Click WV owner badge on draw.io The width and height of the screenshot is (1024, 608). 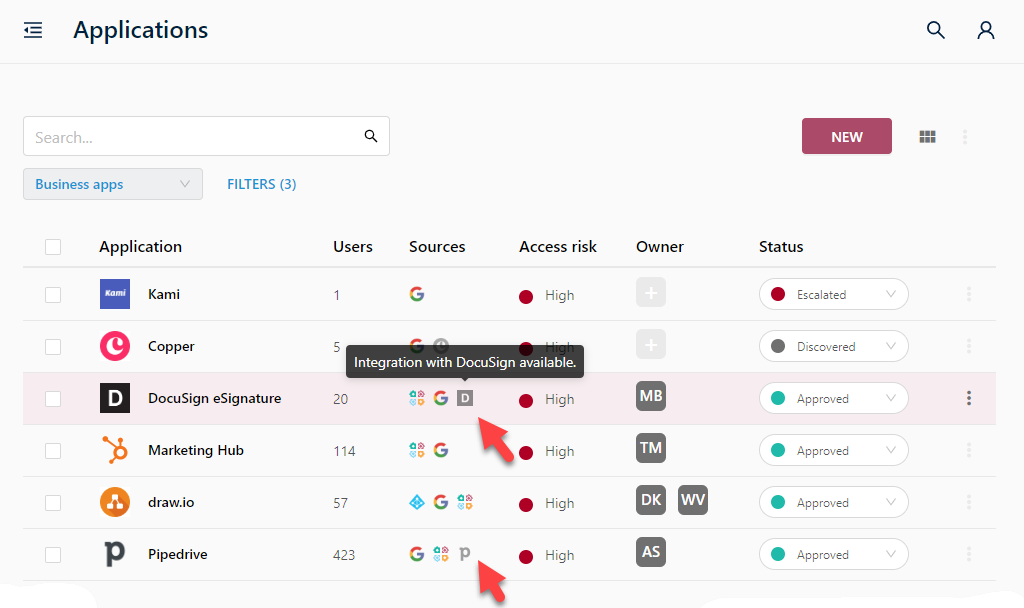(693, 500)
